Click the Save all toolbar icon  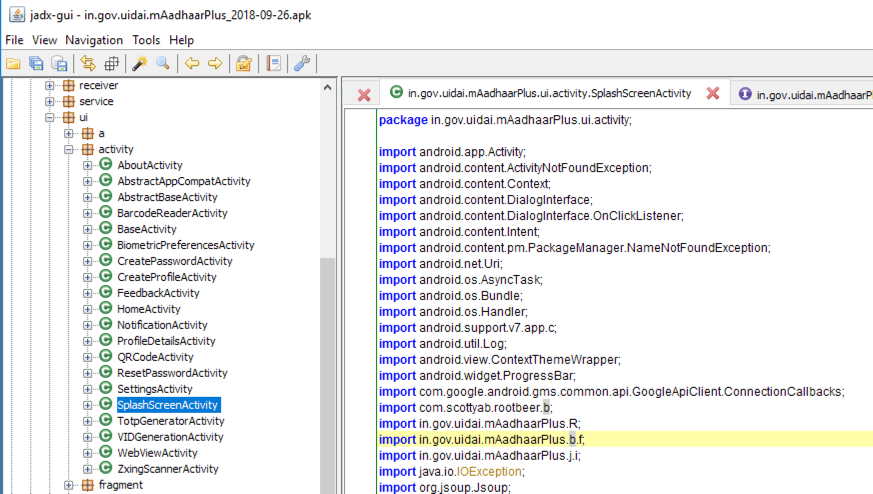click(x=37, y=64)
